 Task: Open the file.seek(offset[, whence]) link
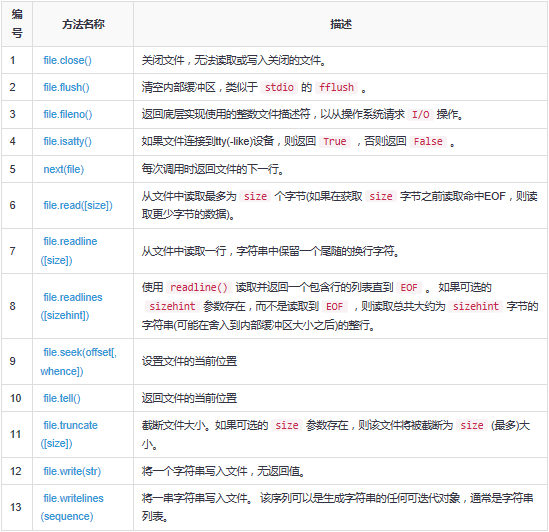tap(78, 361)
